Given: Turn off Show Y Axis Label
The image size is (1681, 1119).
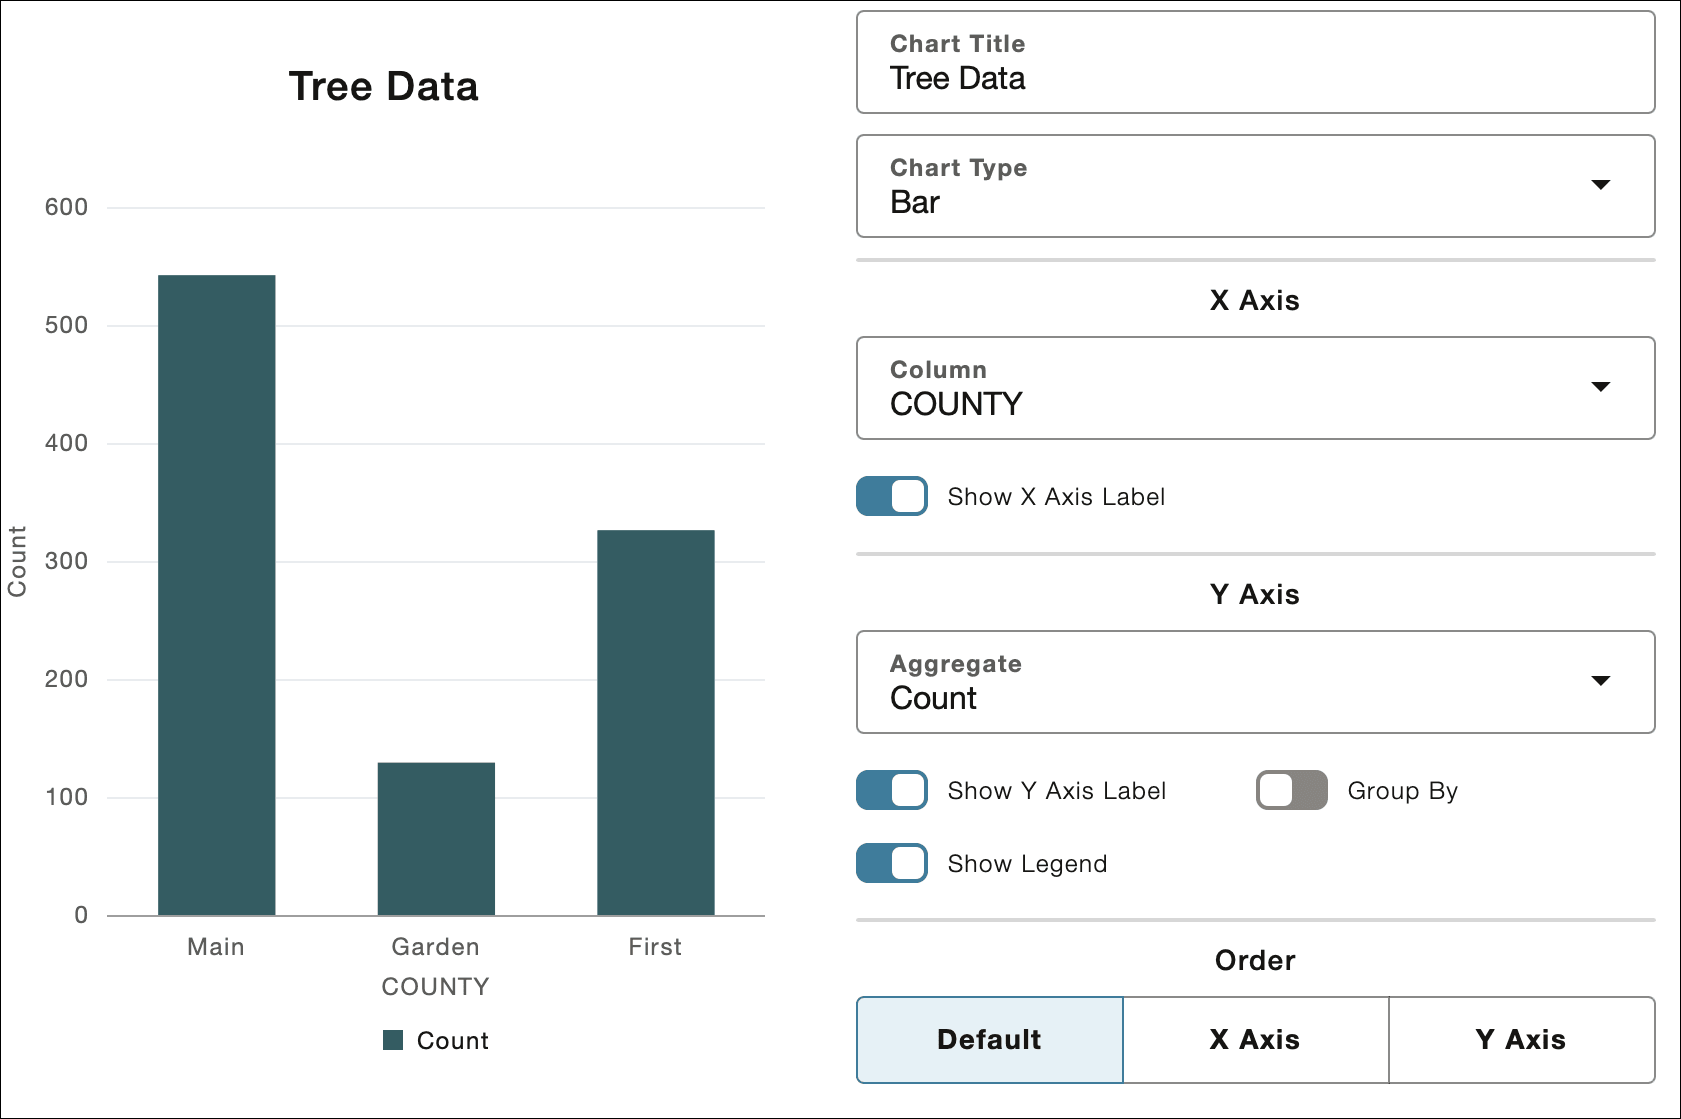Looking at the screenshot, I should [891, 790].
